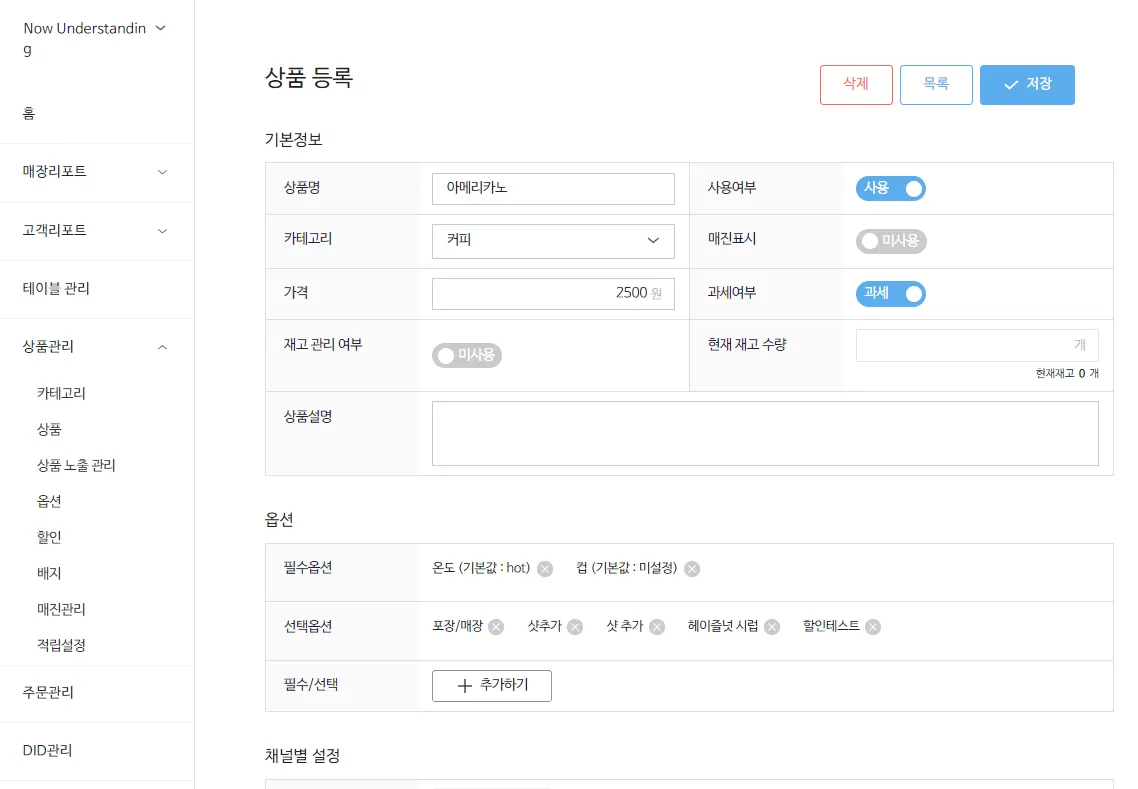Open 옵션 submenu item
The image size is (1138, 789).
(x=49, y=502)
